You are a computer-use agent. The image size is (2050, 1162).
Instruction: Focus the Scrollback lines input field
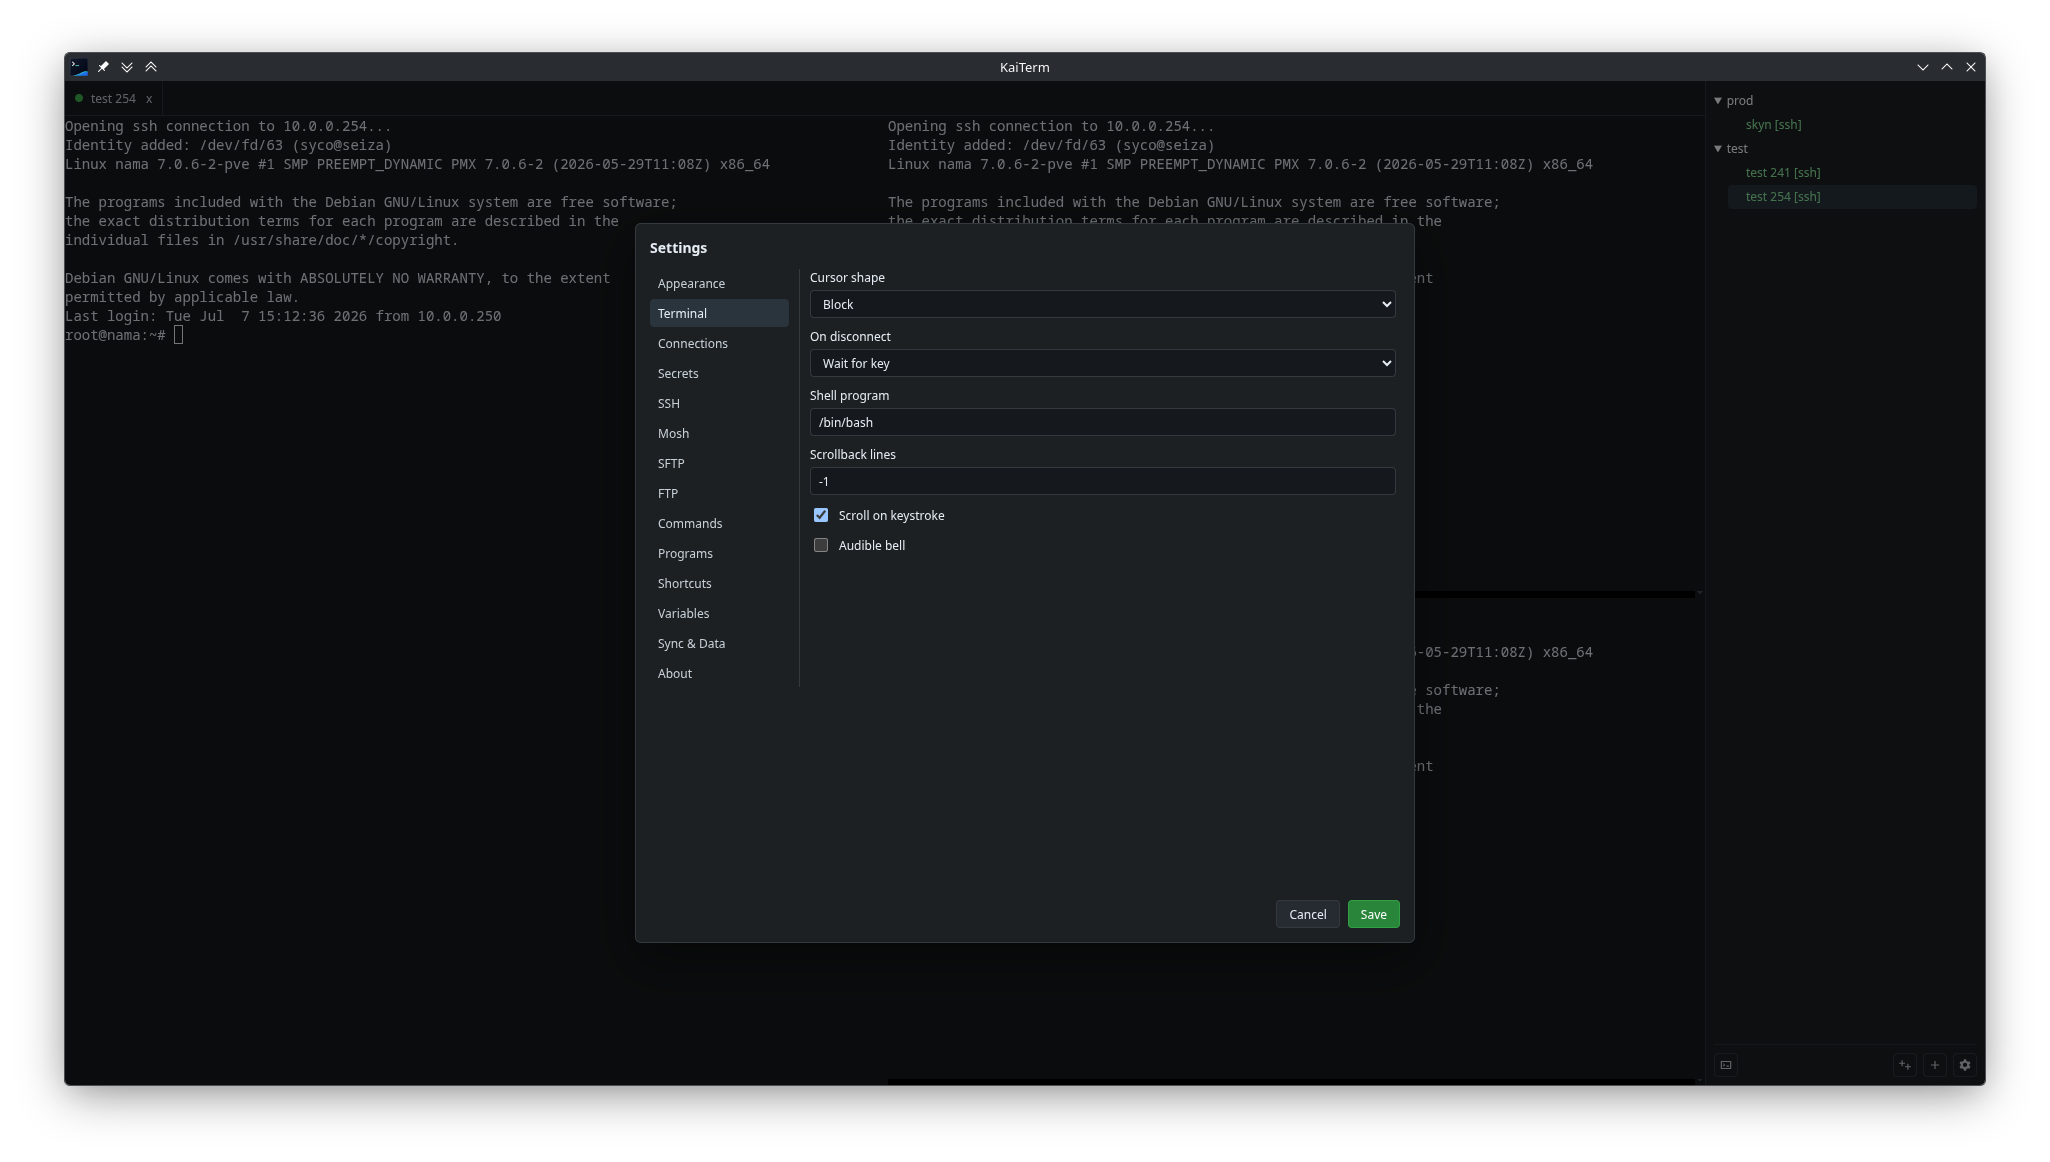coord(1102,481)
